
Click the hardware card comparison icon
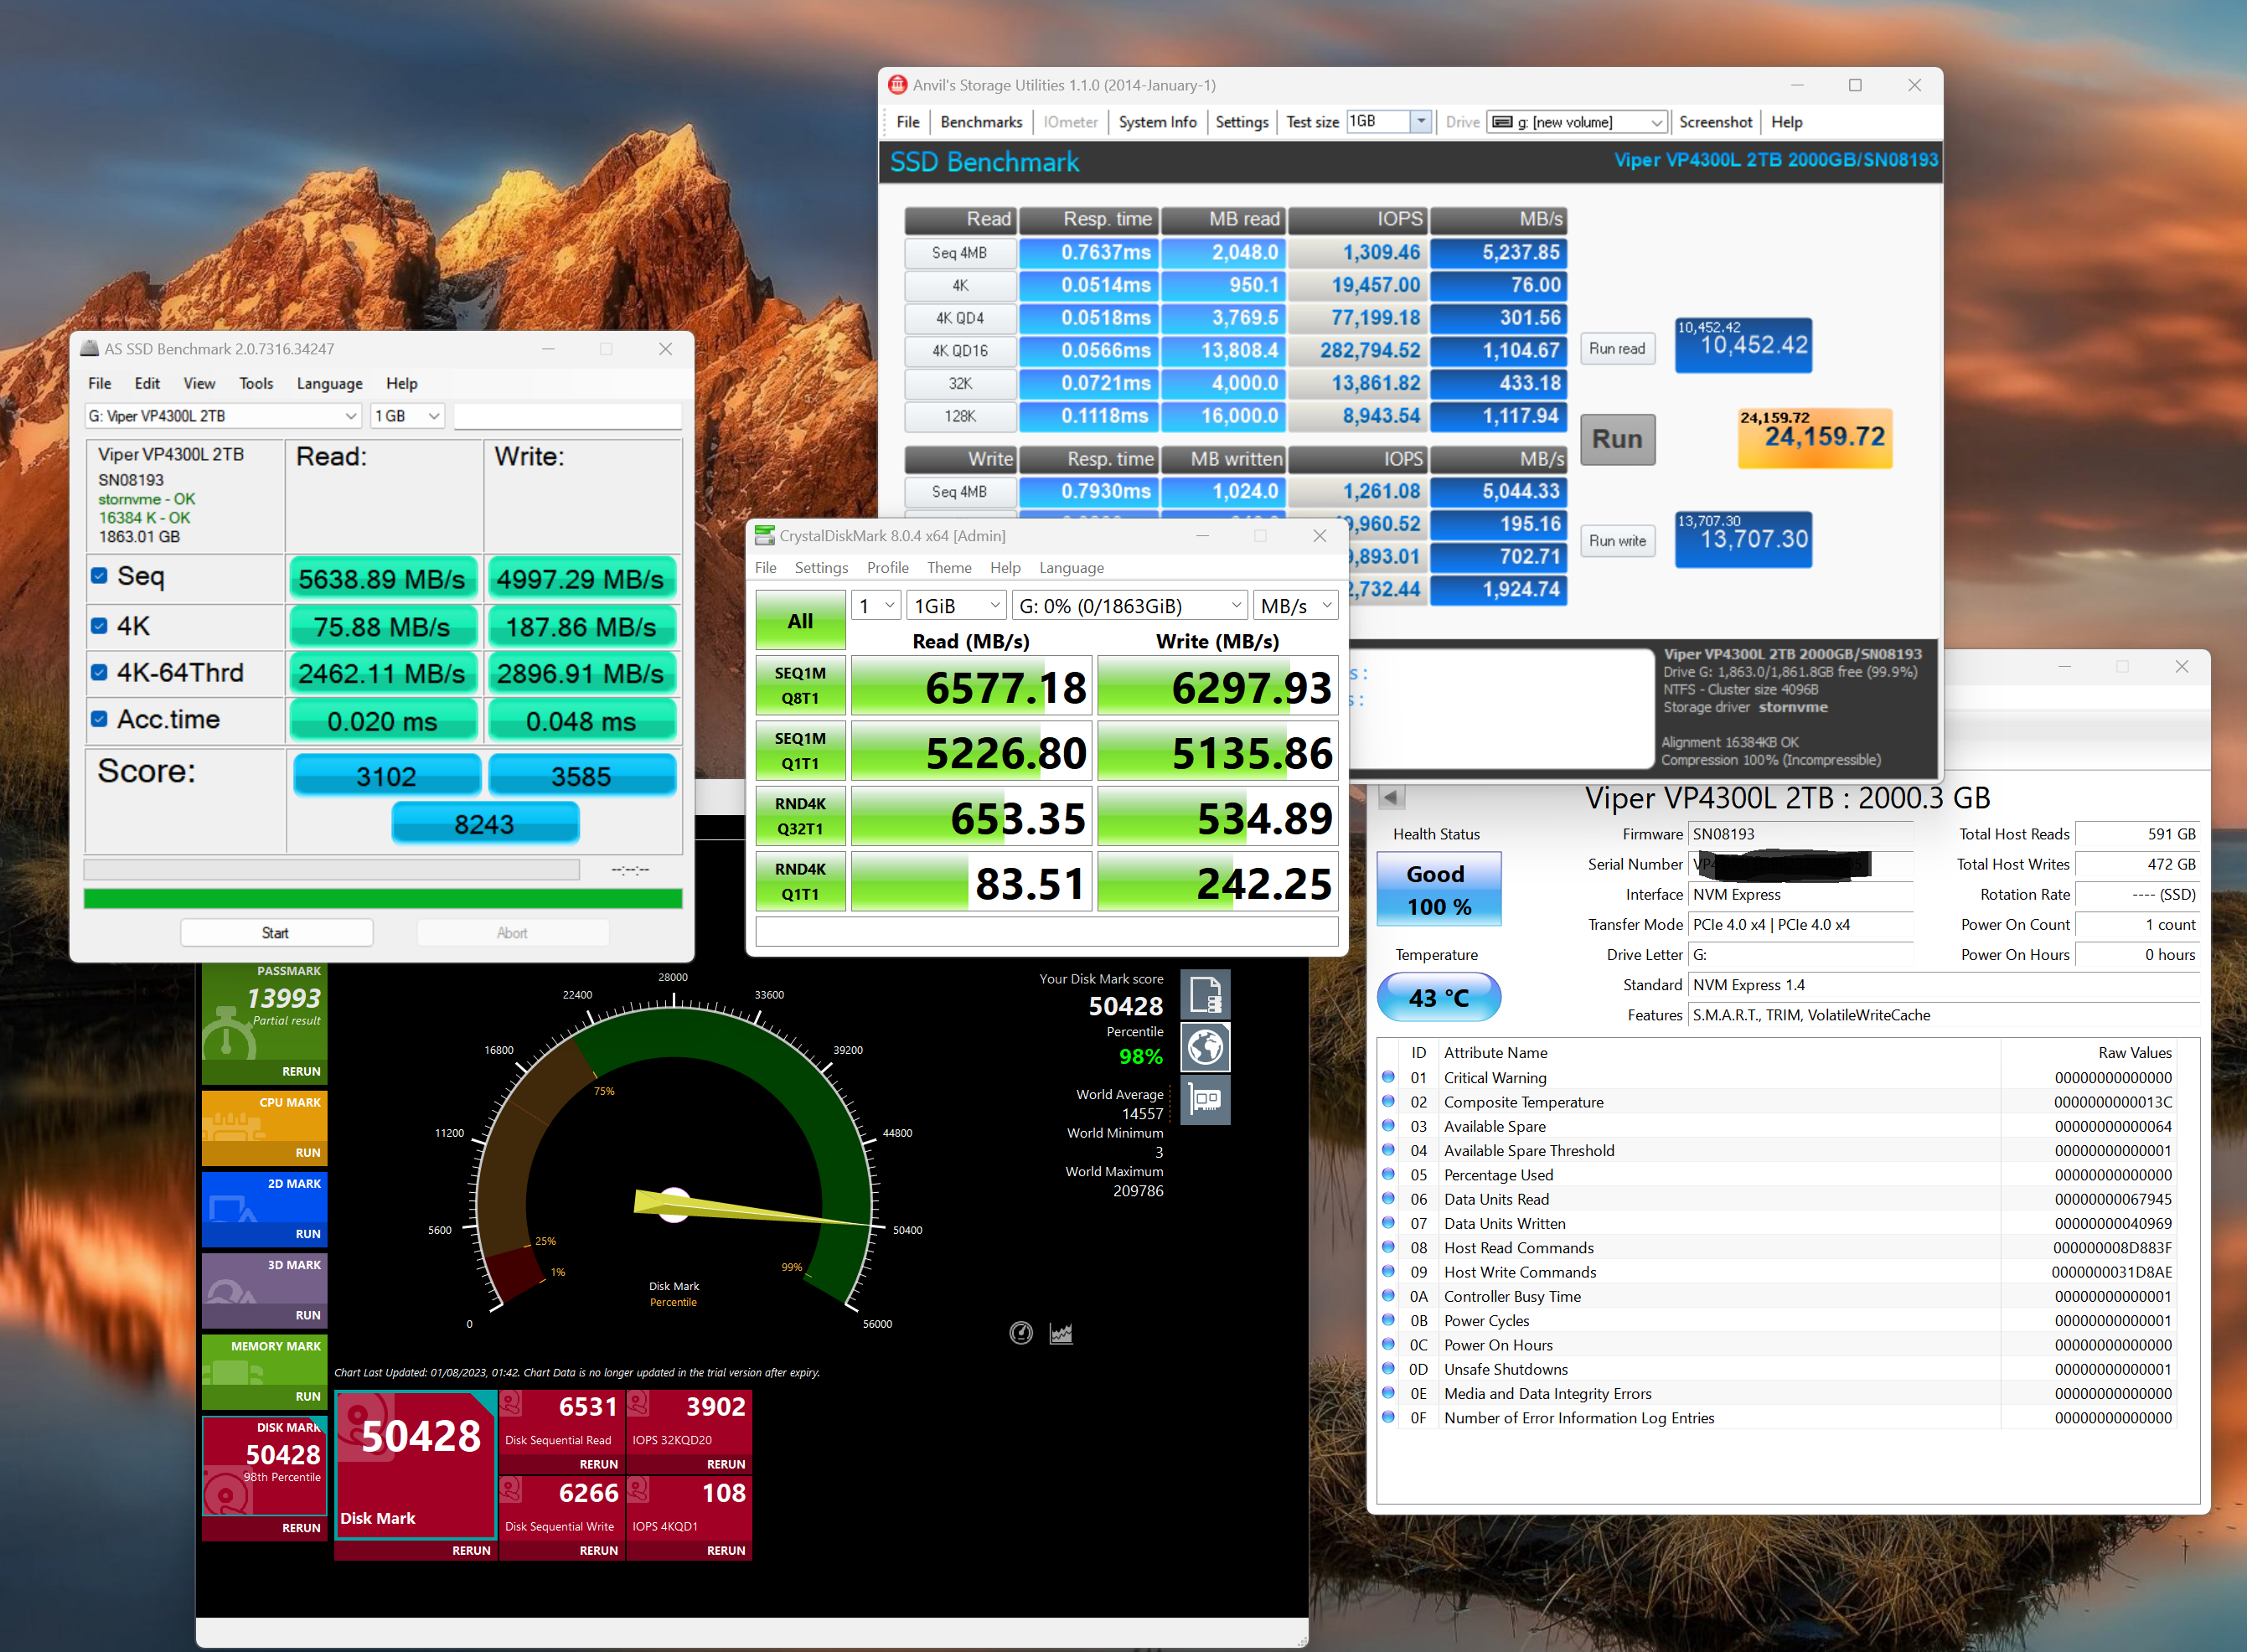(x=1205, y=1100)
